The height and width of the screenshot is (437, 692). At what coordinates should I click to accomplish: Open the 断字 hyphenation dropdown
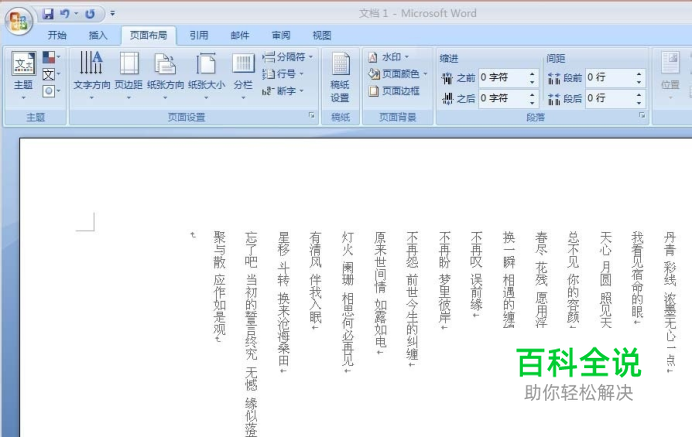click(x=283, y=91)
